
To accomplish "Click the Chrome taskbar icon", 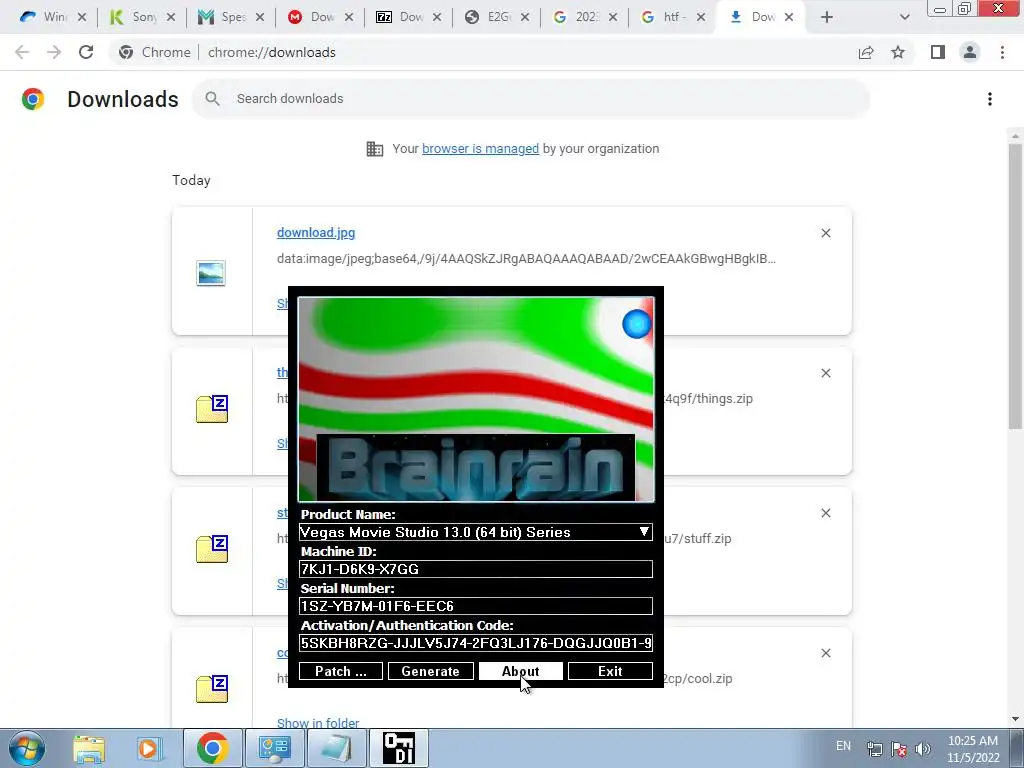I will click(x=212, y=748).
